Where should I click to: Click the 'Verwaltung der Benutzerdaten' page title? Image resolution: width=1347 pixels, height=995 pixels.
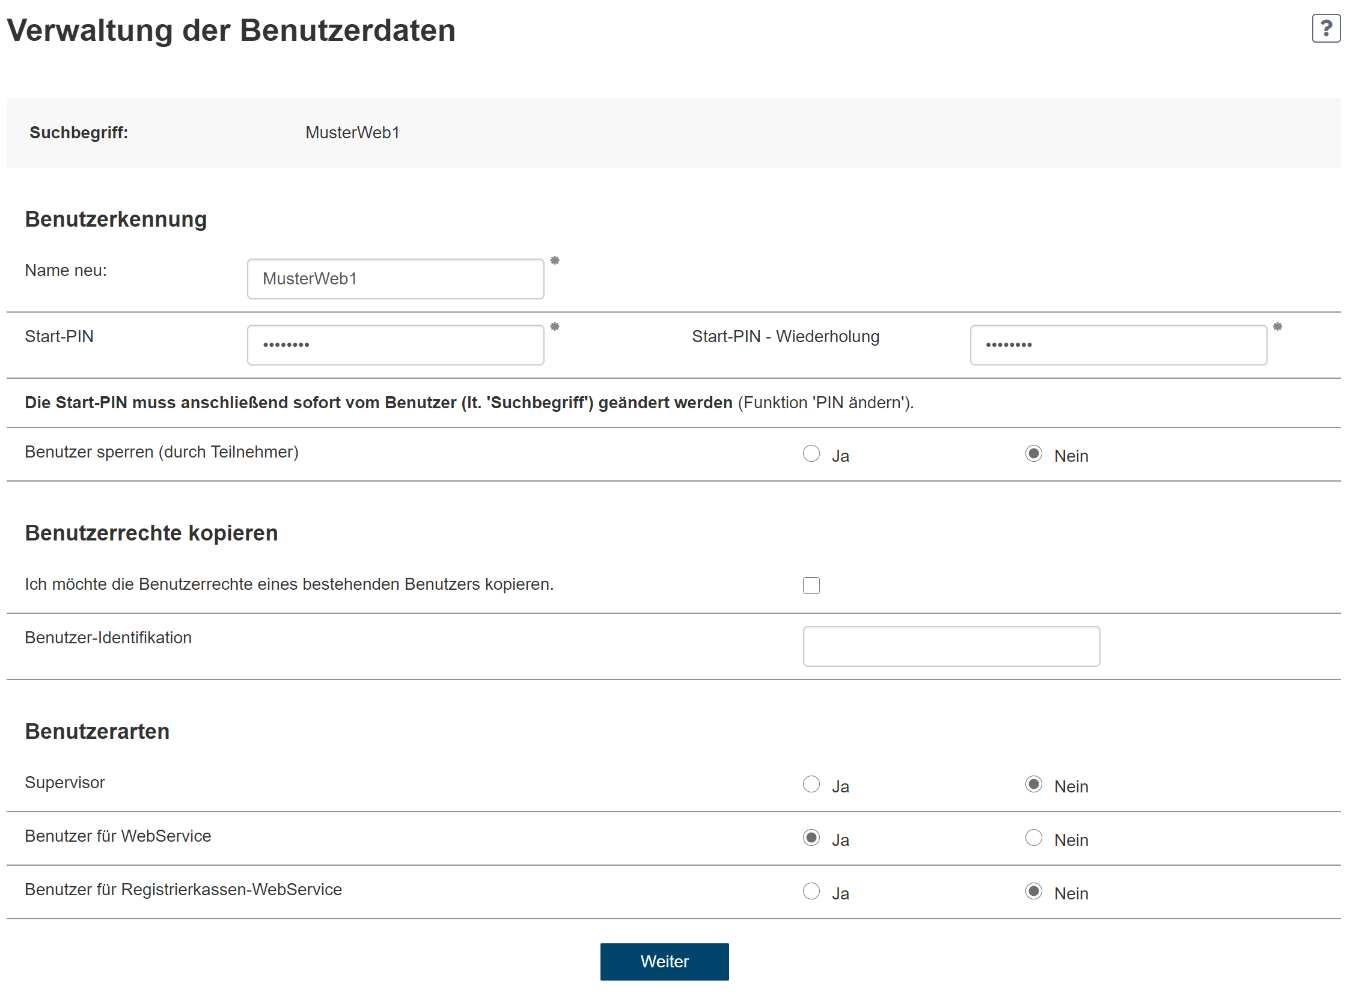[230, 30]
